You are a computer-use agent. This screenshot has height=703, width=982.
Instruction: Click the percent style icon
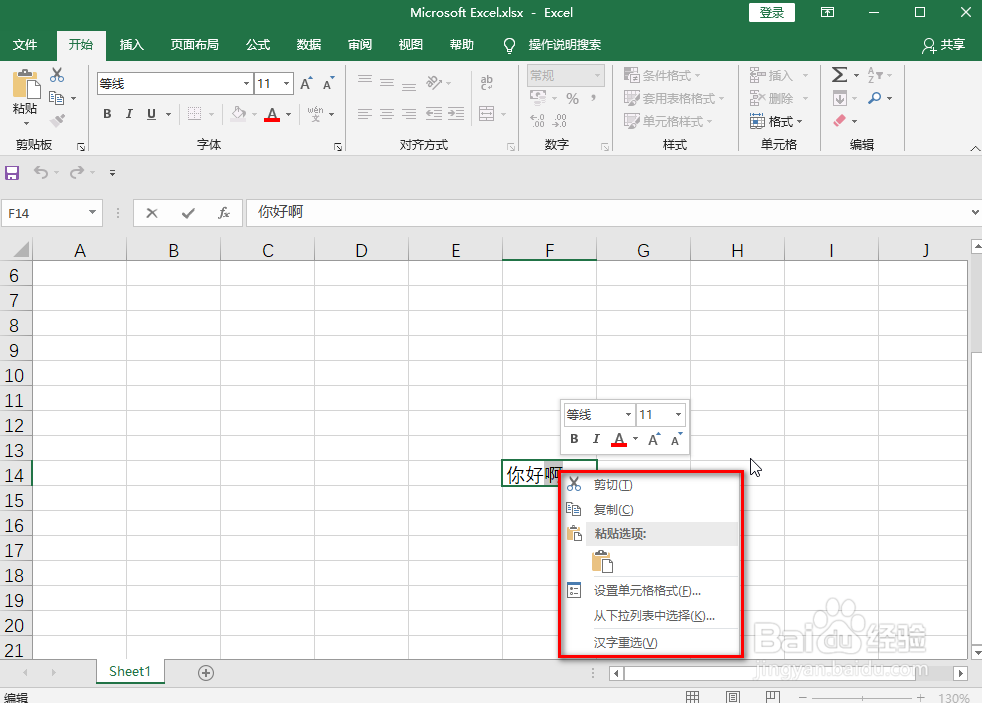(x=572, y=98)
